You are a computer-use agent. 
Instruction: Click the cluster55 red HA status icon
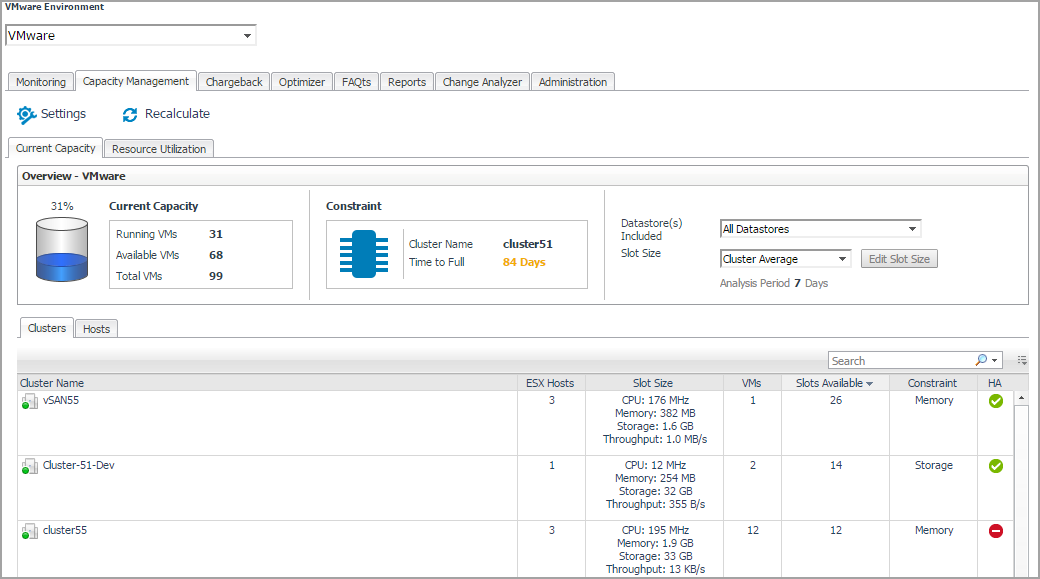click(x=995, y=531)
